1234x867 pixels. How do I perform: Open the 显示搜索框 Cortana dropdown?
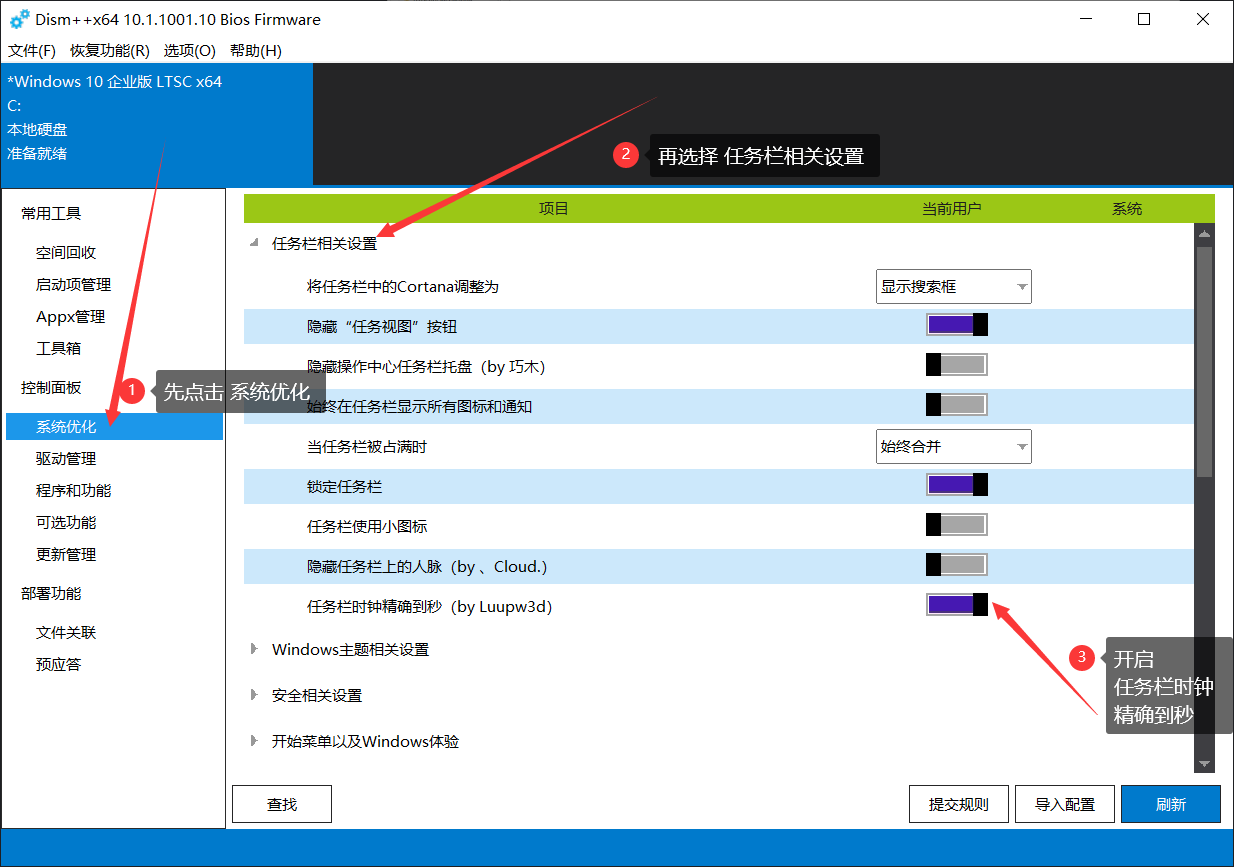(x=954, y=286)
